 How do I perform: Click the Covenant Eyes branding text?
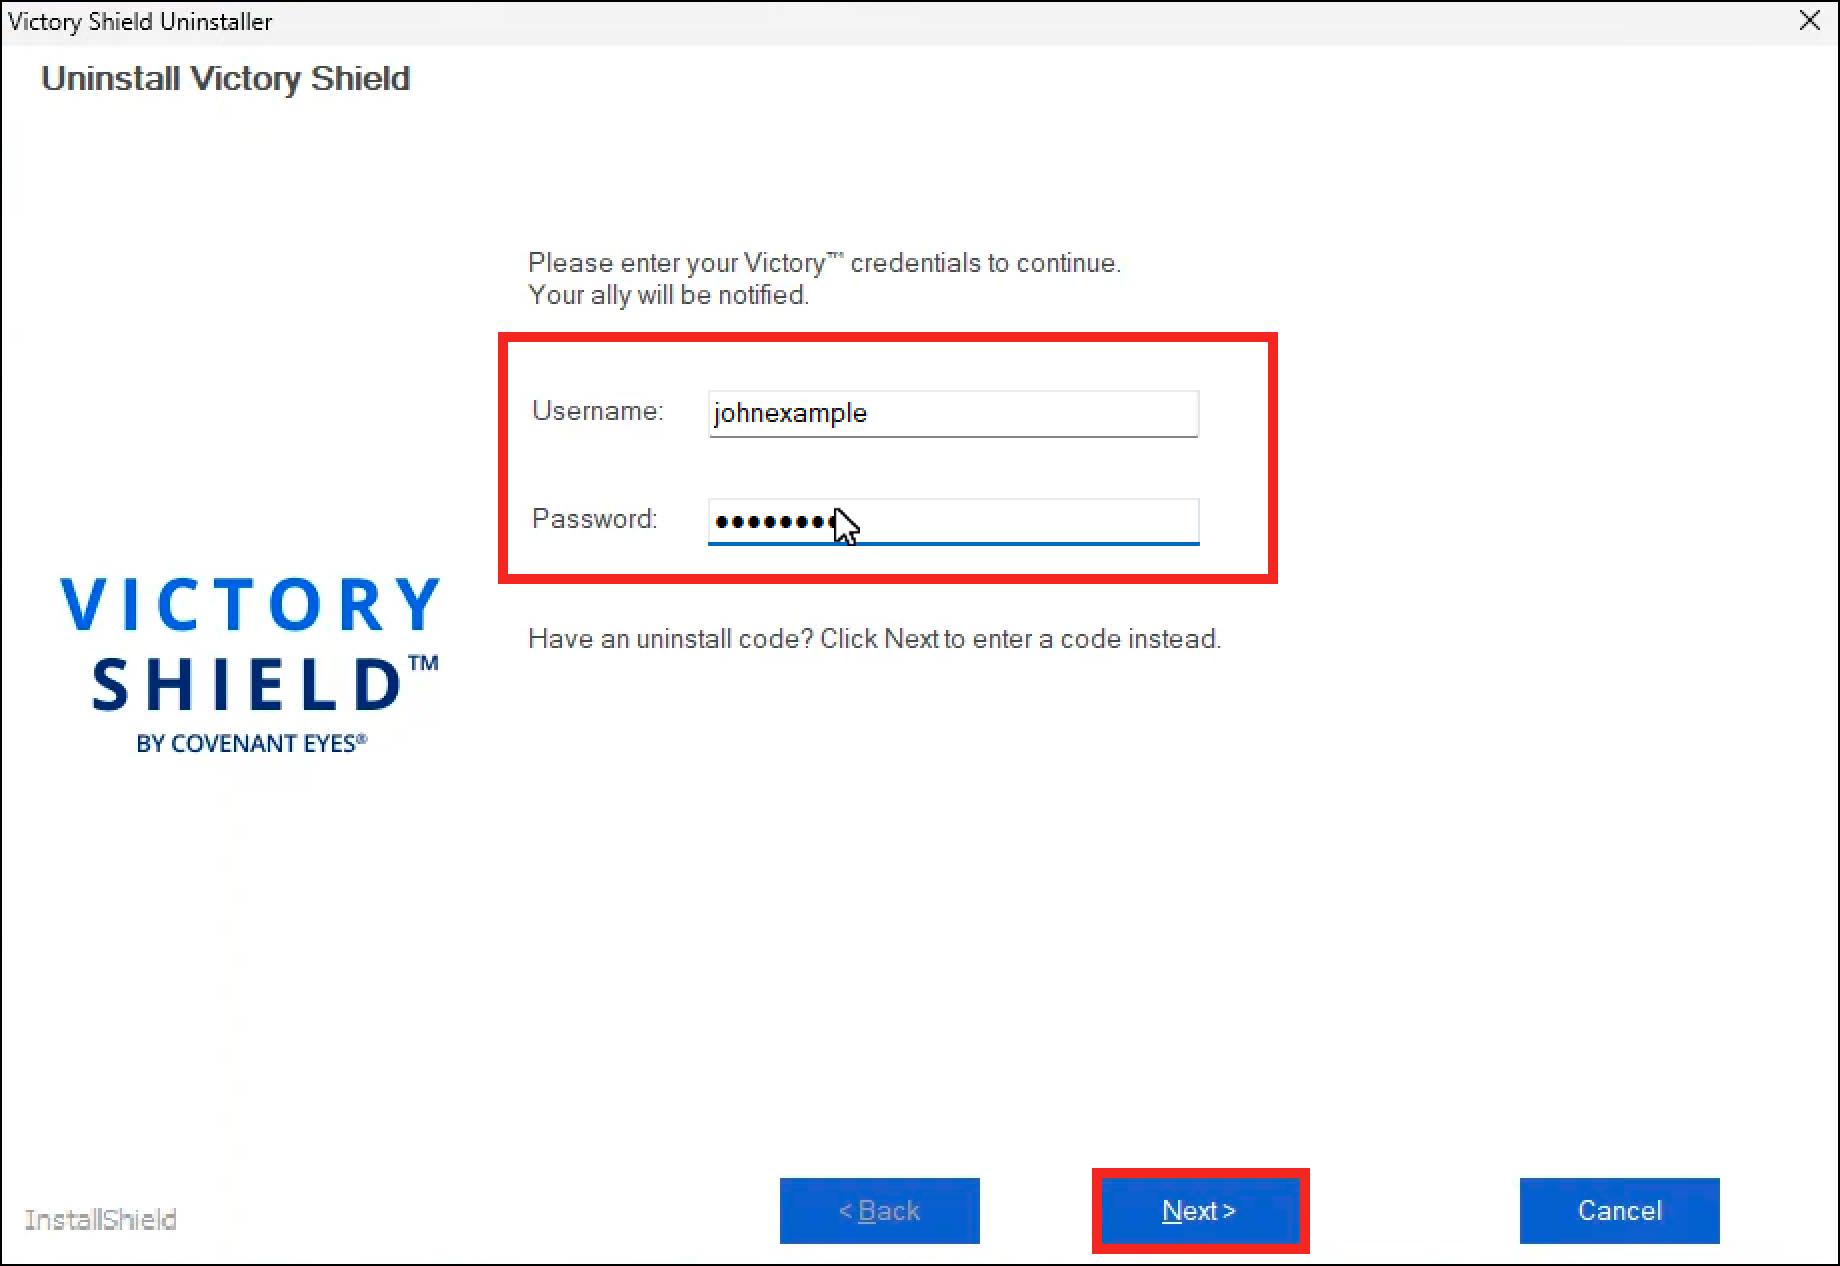coord(251,743)
